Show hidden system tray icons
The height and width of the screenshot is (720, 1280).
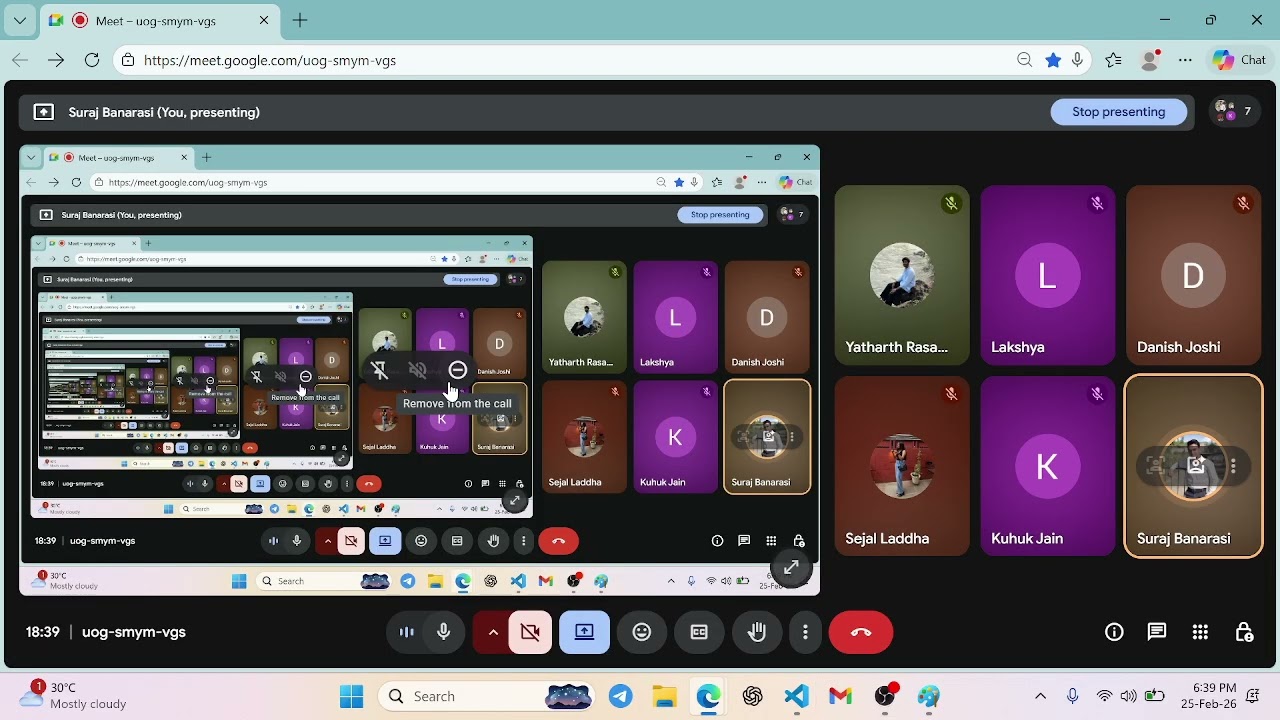click(x=1040, y=696)
